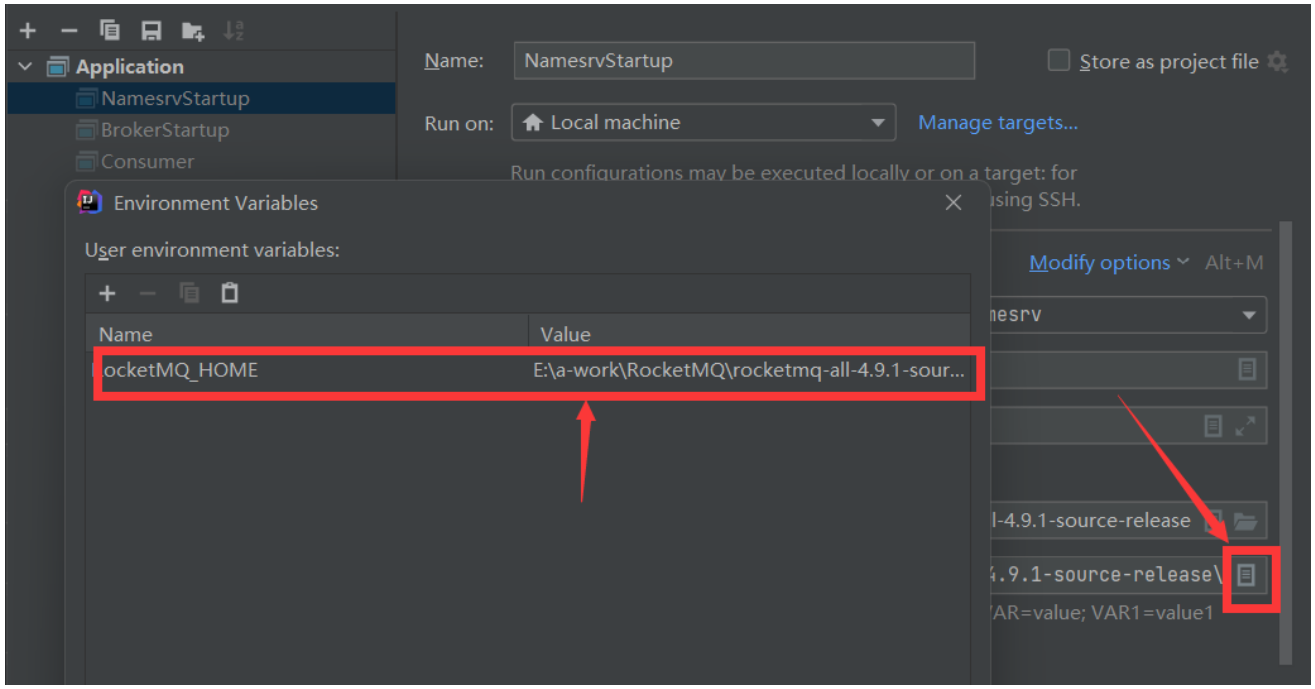
Task: Click the Name field containing NamesrvStartup
Action: [x=744, y=61]
